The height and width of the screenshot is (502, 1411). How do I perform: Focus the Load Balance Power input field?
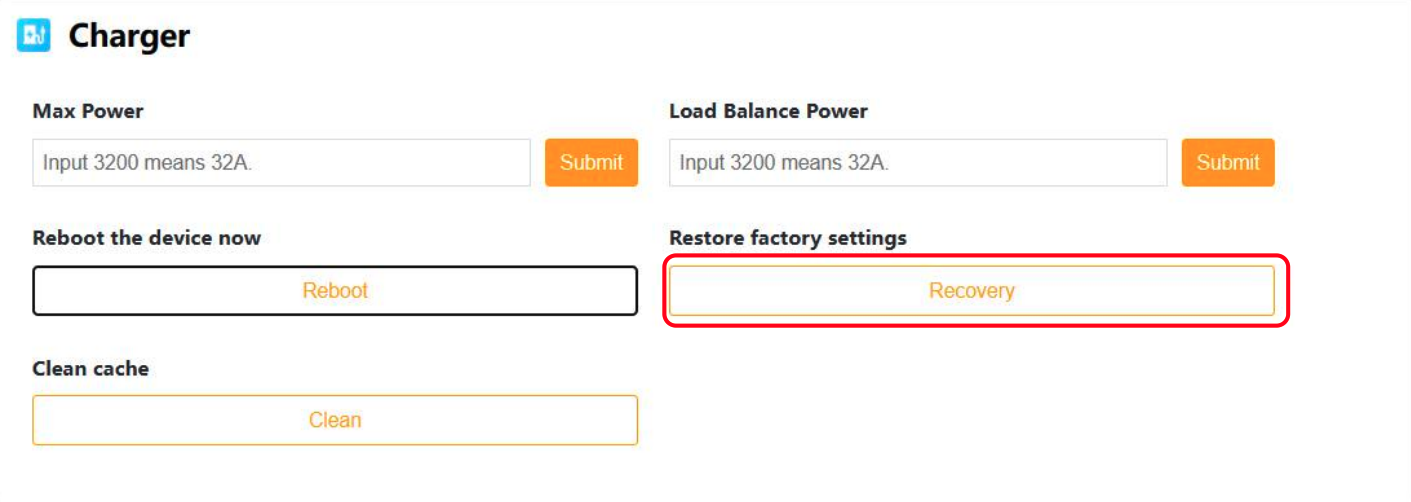pyautogui.click(x=917, y=162)
